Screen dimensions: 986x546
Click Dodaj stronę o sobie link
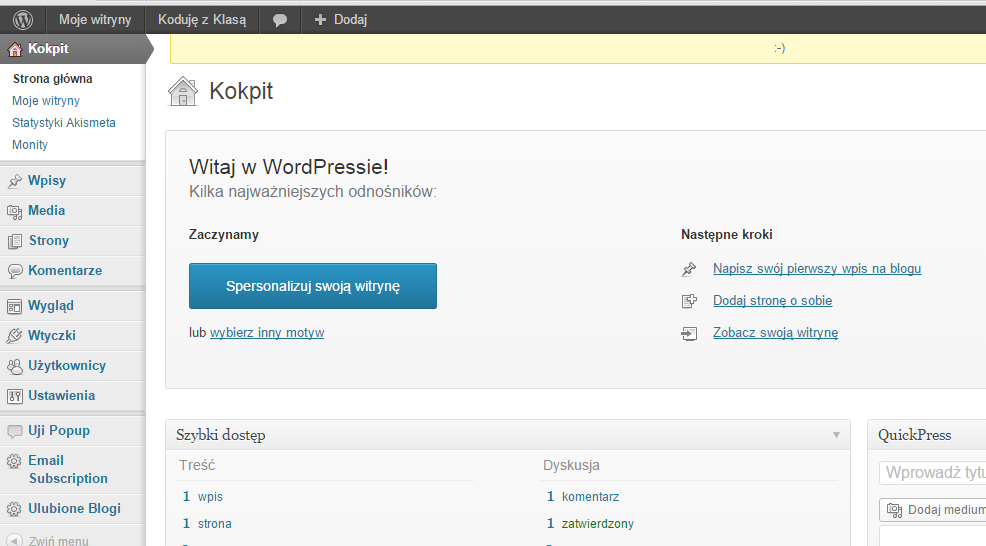[772, 301]
